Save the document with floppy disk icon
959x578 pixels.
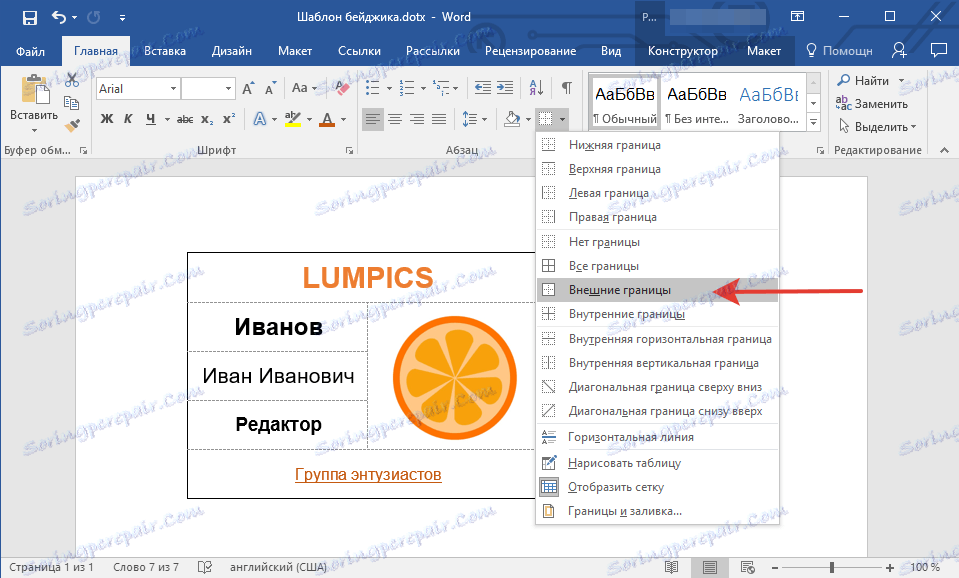(29, 17)
